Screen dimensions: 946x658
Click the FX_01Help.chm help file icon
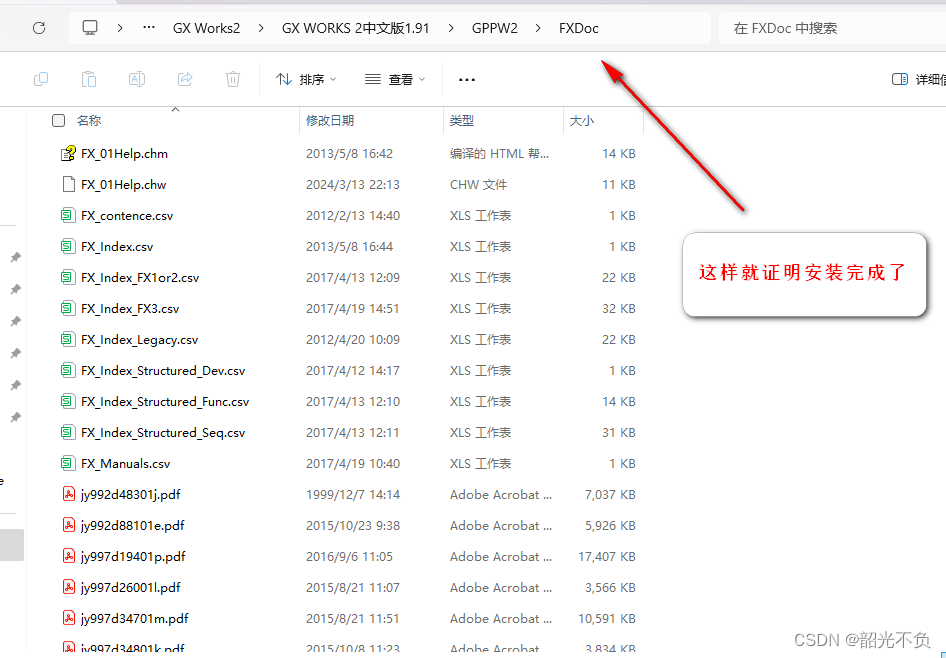coord(69,153)
